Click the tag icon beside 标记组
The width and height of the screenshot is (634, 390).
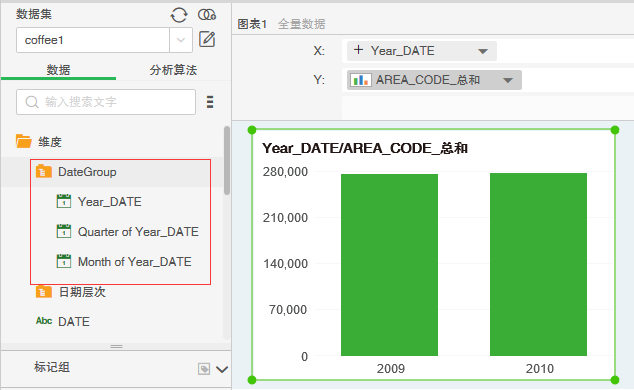coord(204,369)
